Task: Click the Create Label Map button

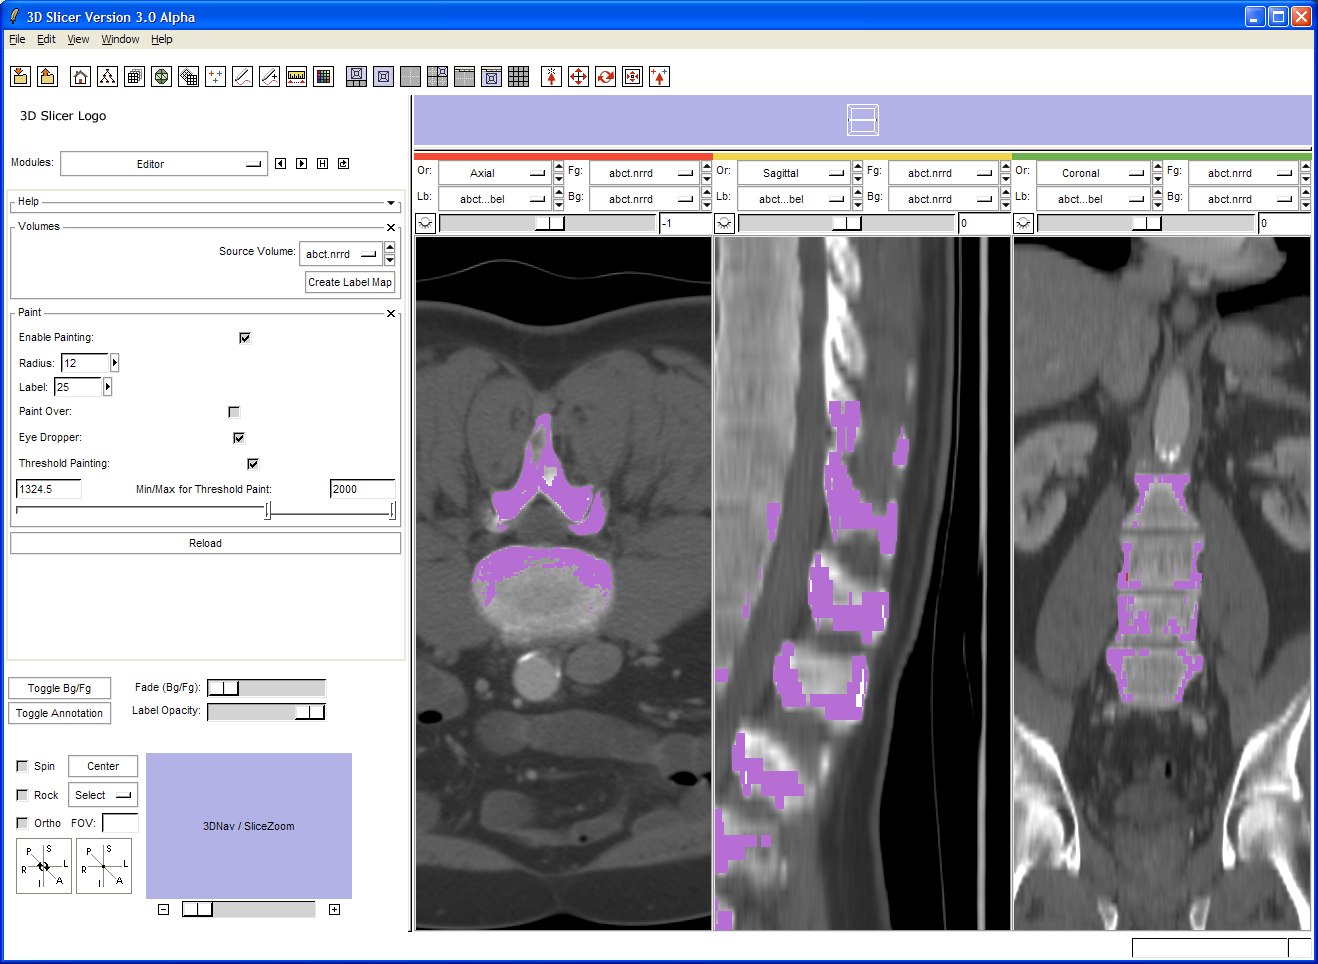Action: coord(350,283)
